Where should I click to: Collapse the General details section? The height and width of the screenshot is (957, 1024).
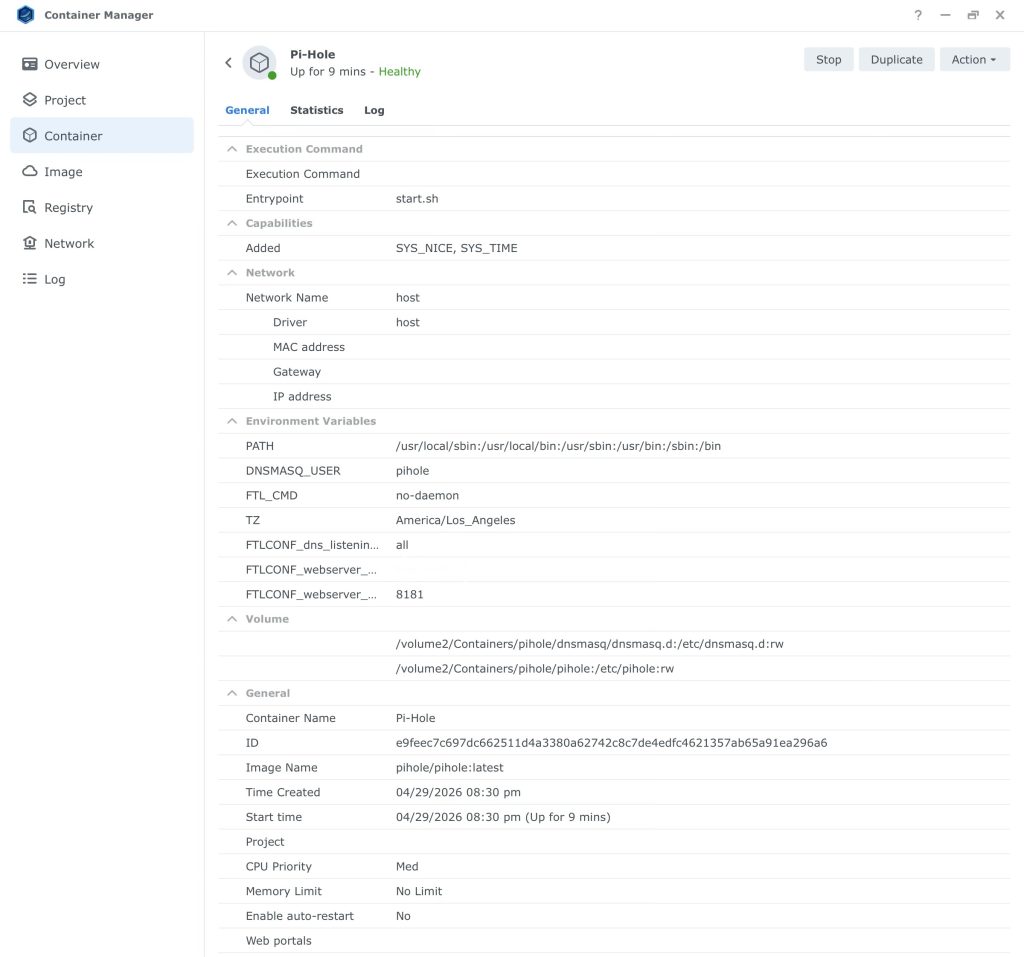point(232,693)
